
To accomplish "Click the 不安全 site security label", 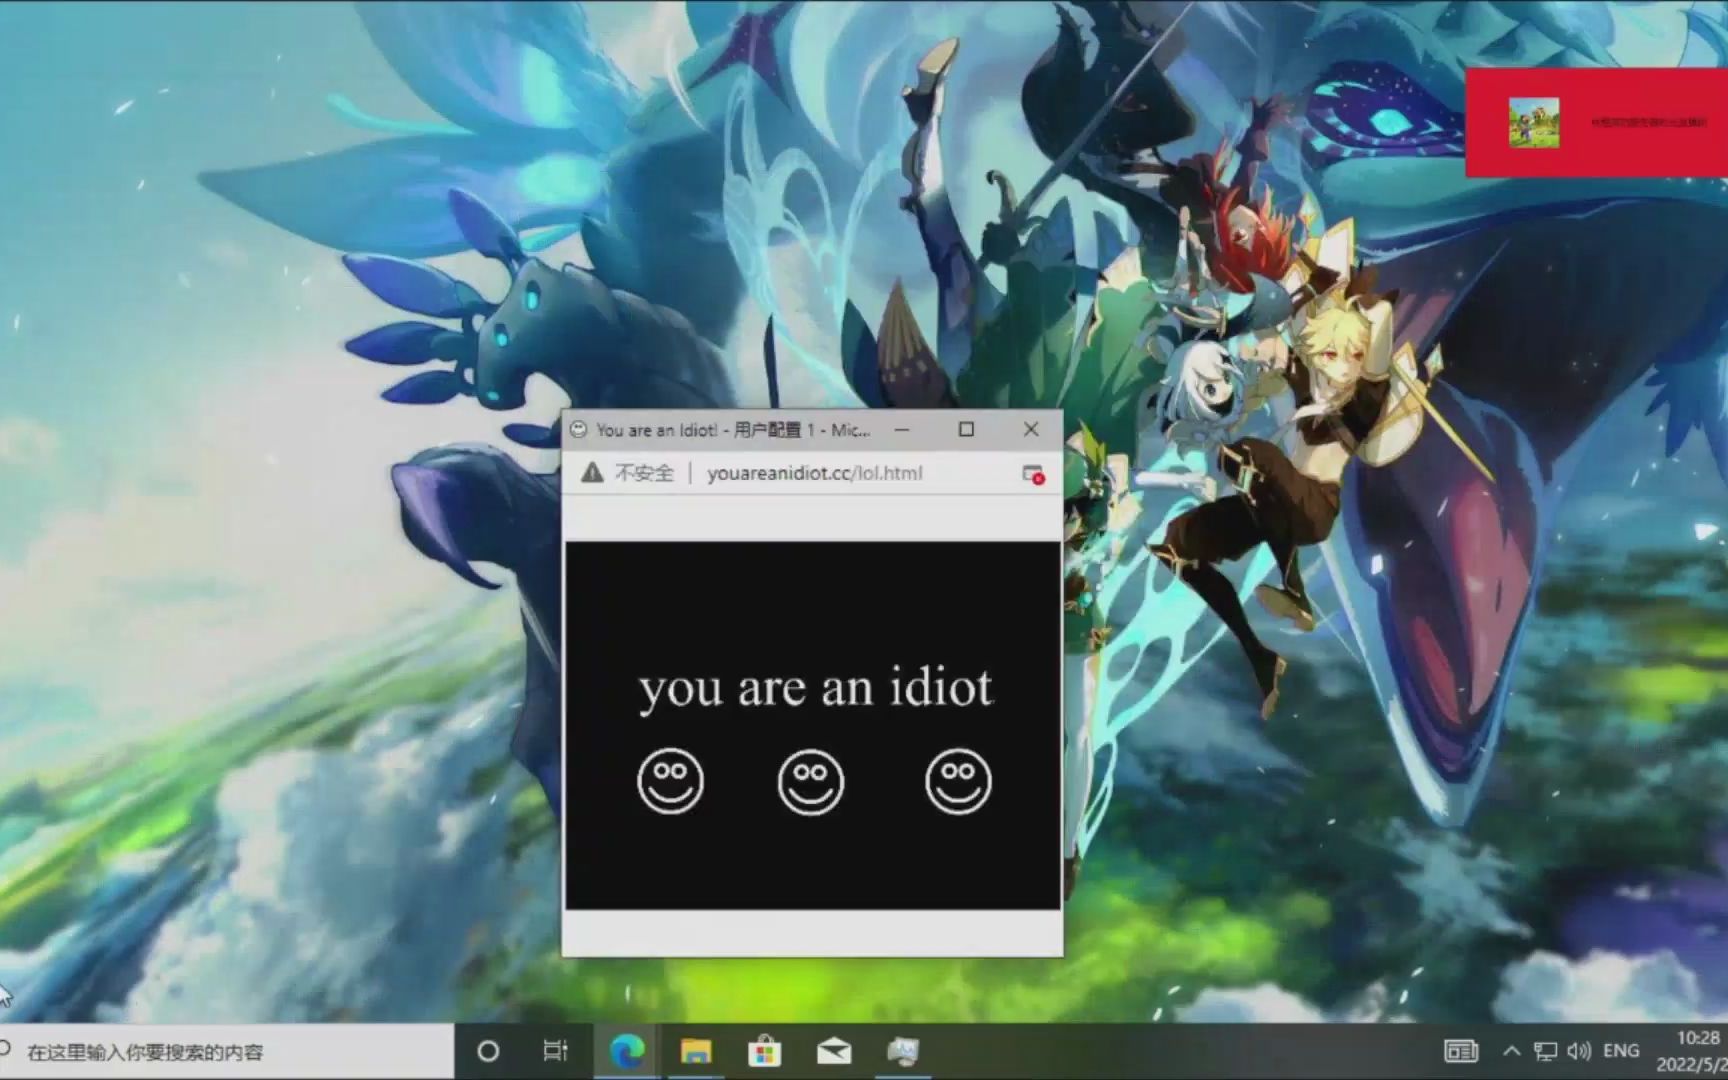I will point(644,473).
